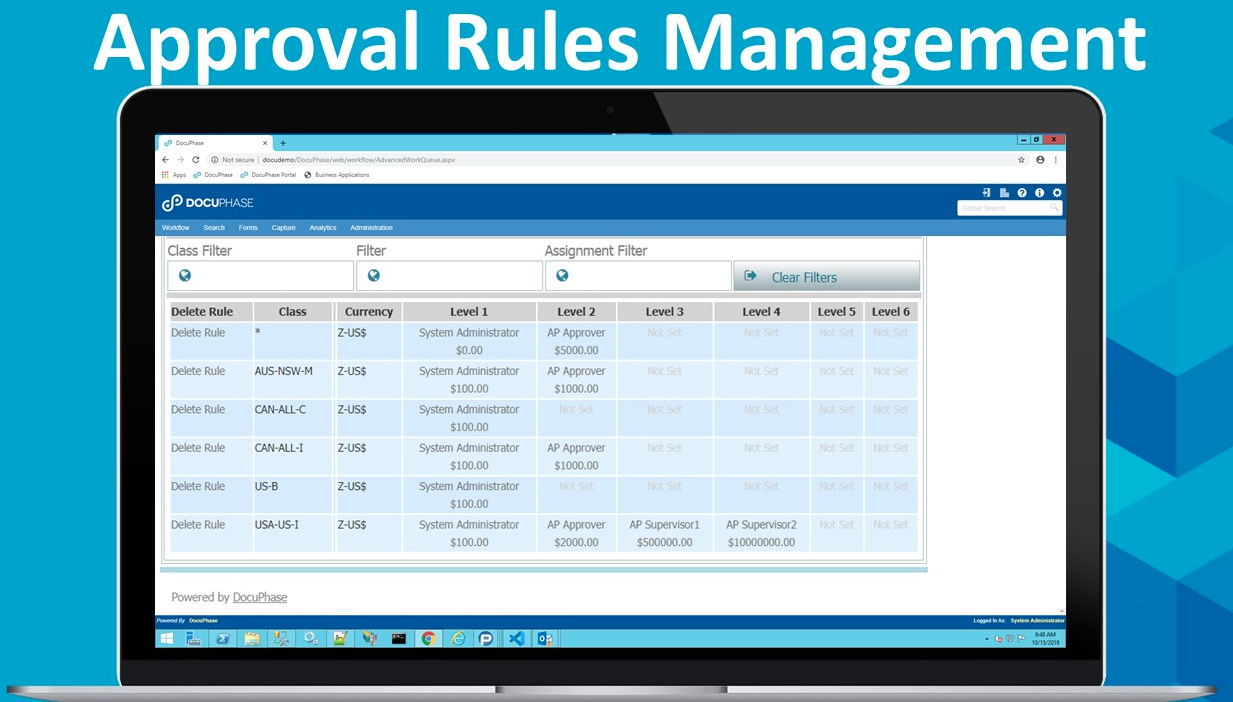Click the help question mark icon
Viewport: 1233px width, 702px height.
[1022, 192]
